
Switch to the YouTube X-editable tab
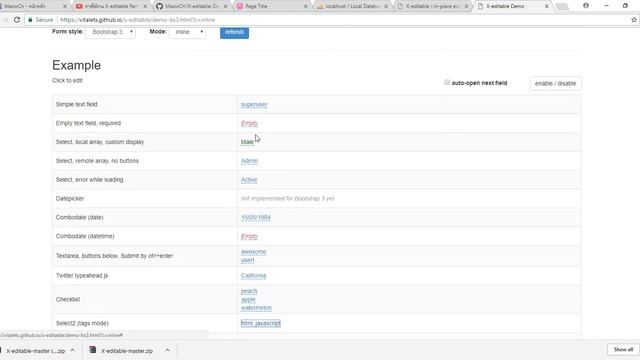click(111, 6)
